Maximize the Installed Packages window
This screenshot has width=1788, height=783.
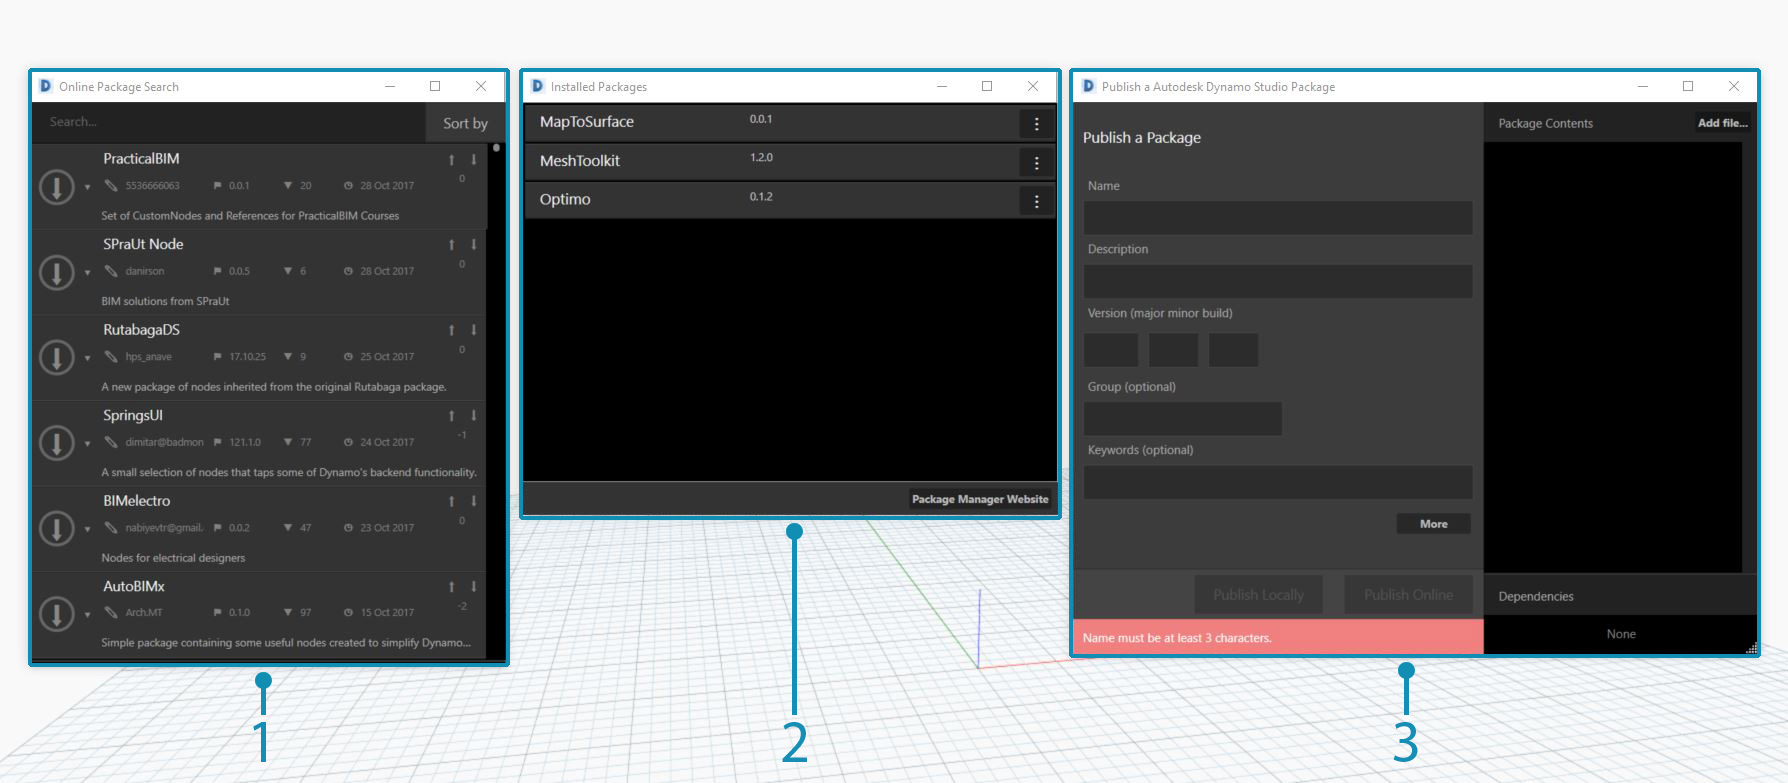(987, 87)
